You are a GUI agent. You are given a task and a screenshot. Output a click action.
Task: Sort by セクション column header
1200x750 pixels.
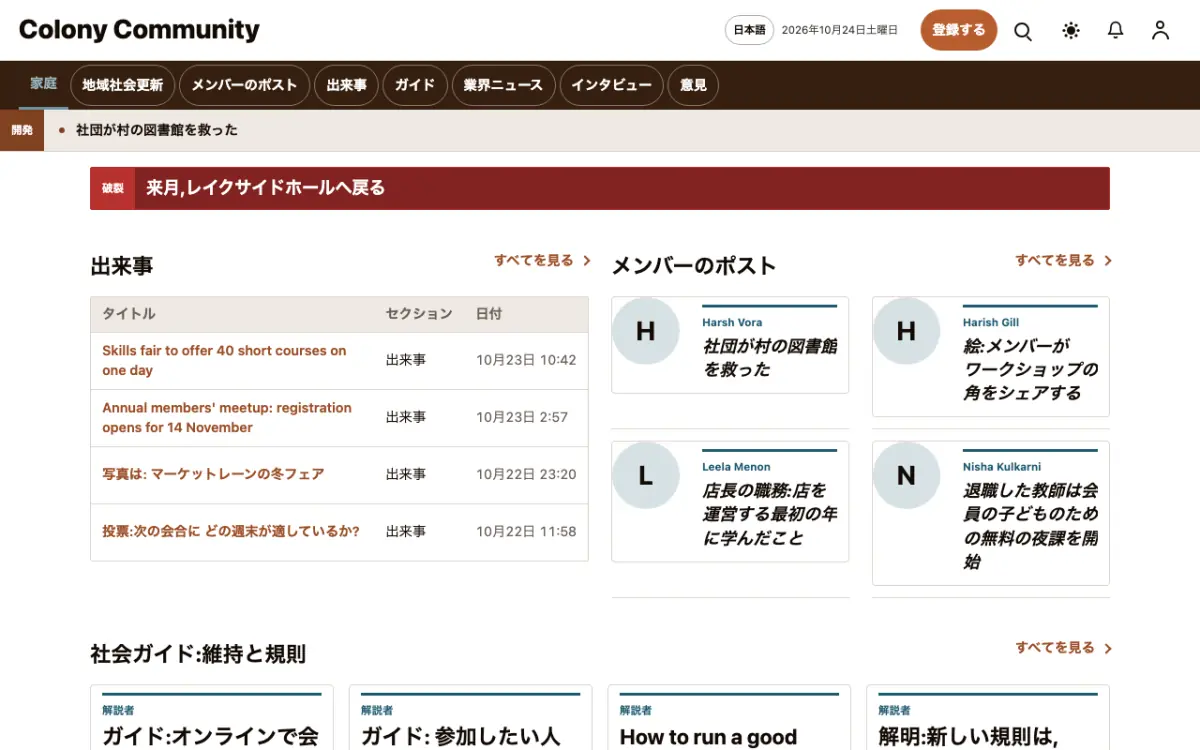click(419, 314)
